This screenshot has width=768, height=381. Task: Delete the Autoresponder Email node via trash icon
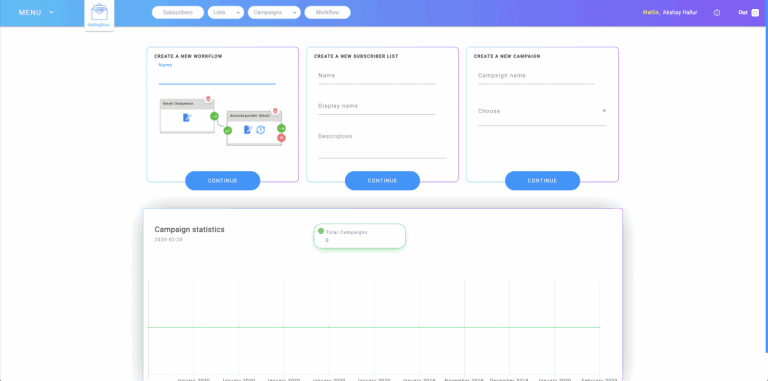coord(275,111)
